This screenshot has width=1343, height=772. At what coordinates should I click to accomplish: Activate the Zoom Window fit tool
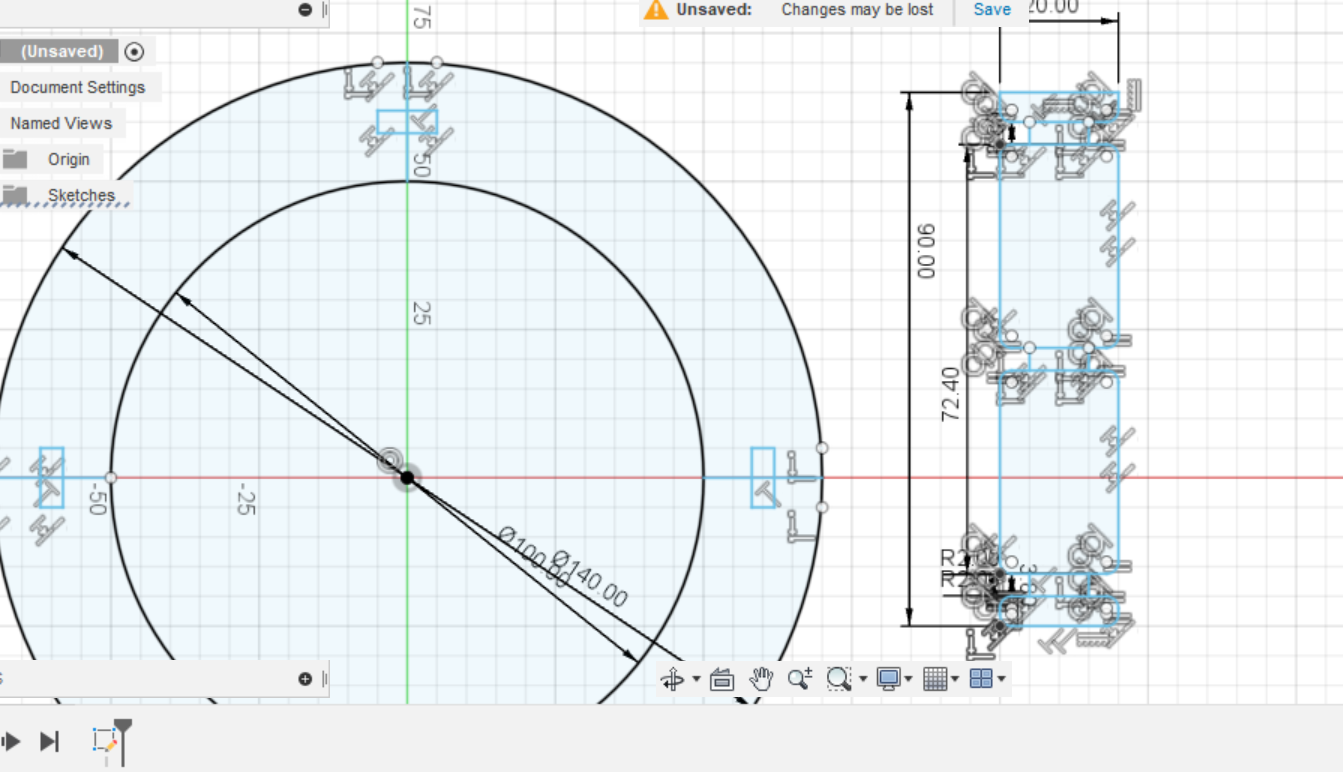(x=838, y=680)
